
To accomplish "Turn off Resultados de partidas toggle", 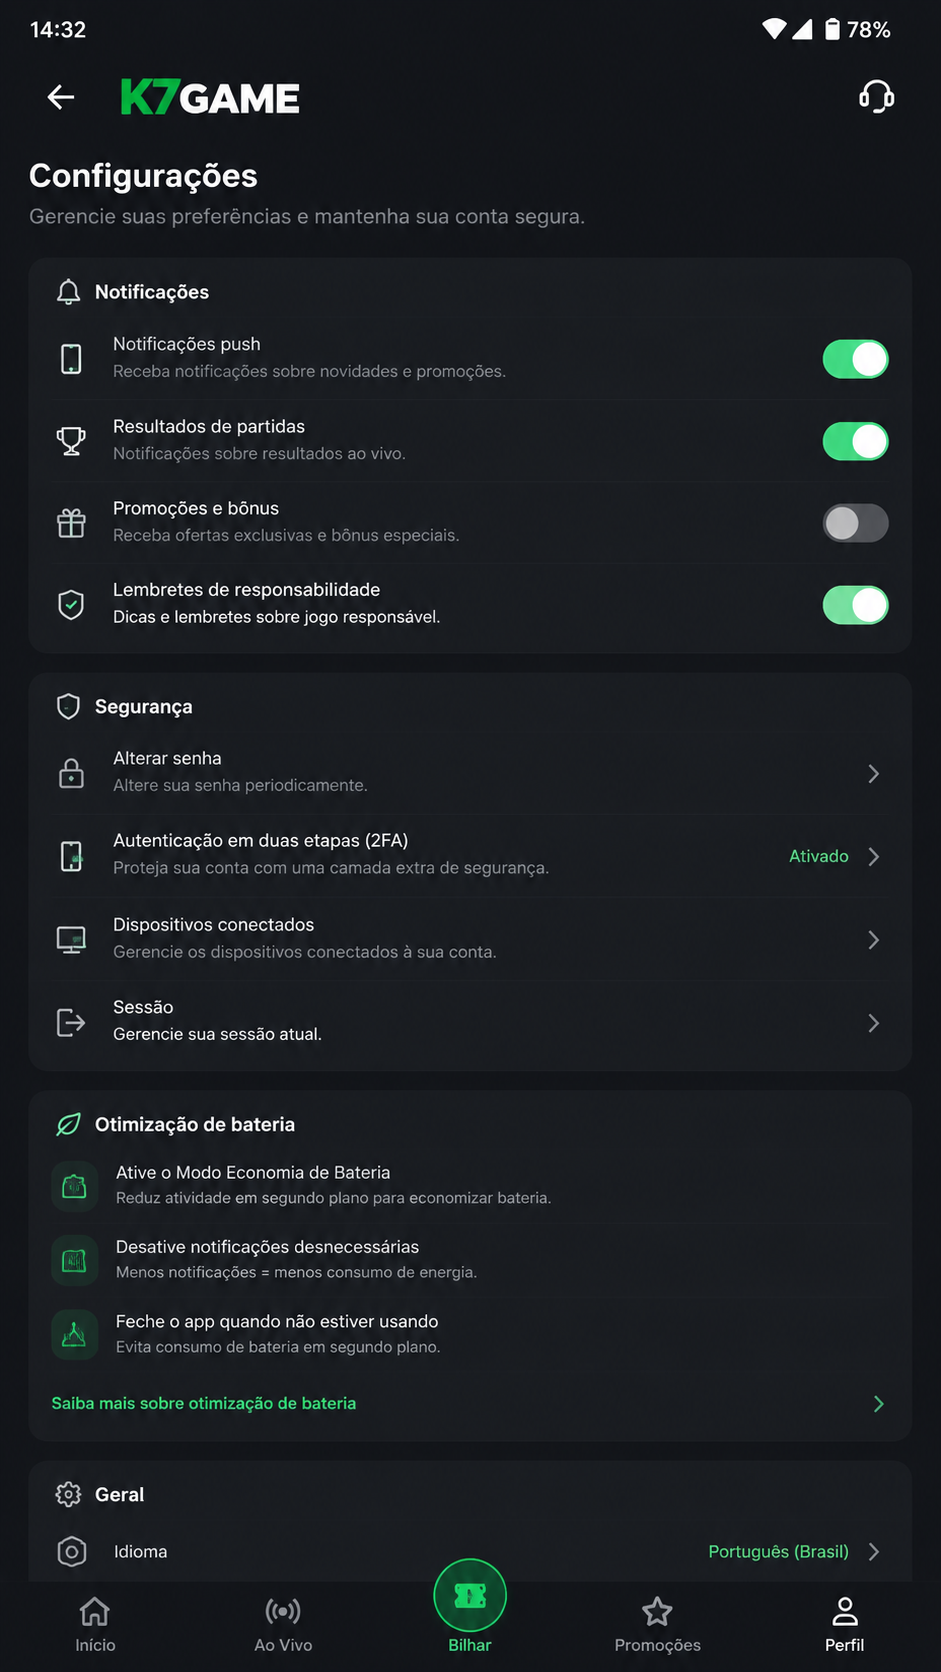I will tap(855, 441).
